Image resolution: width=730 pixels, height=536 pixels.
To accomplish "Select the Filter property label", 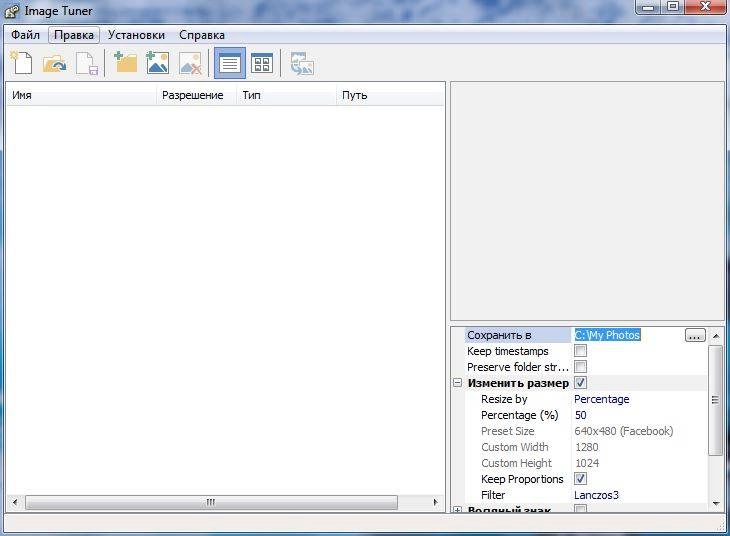I will pyautogui.click(x=493, y=495).
